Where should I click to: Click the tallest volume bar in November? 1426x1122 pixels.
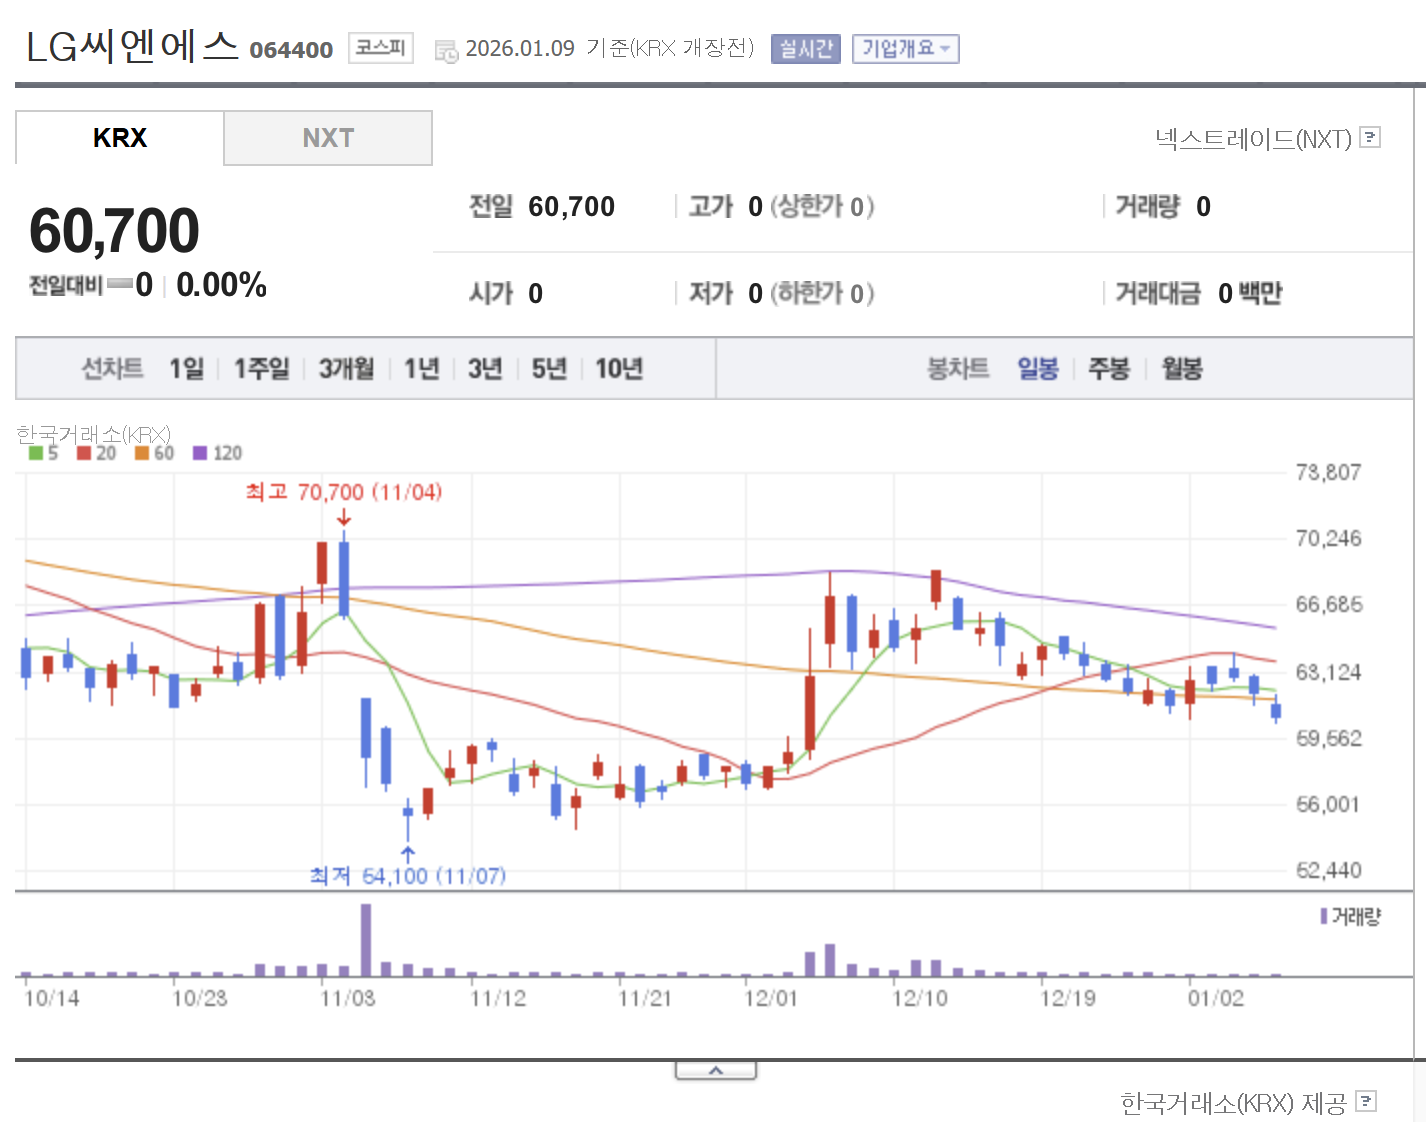point(366,940)
